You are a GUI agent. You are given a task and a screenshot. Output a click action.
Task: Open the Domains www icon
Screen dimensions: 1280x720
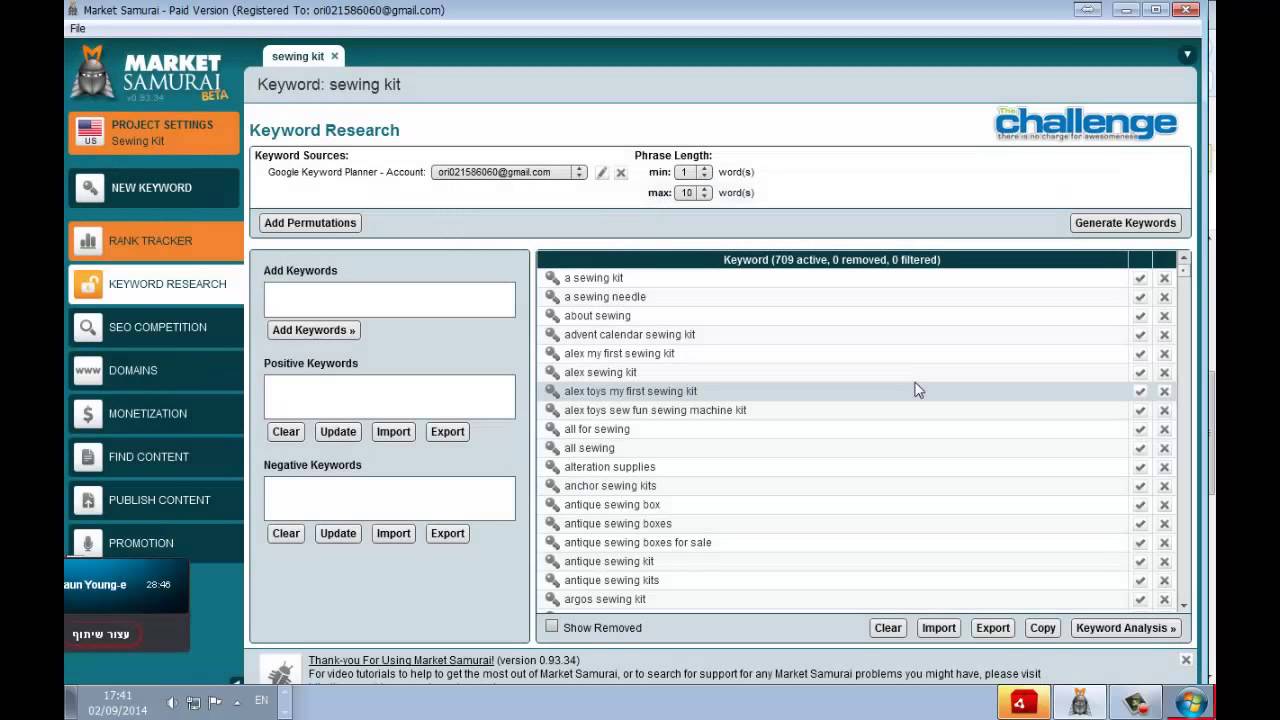click(x=88, y=370)
